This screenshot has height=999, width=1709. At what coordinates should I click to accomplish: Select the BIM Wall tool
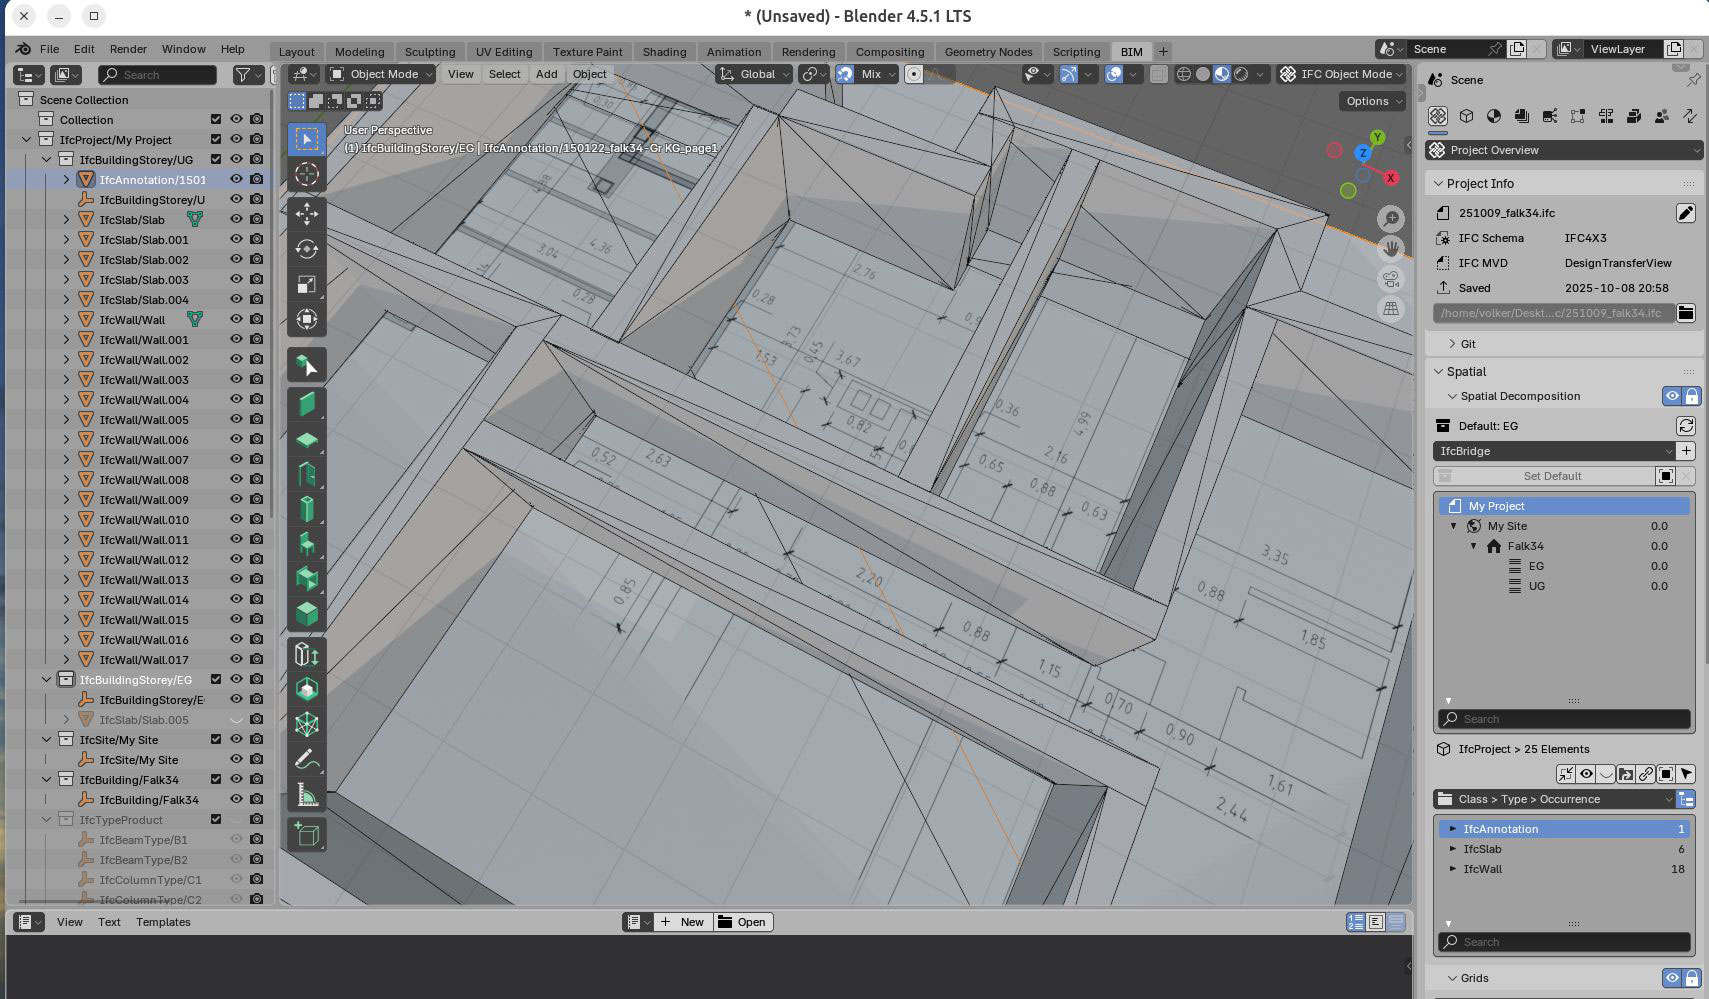[307, 403]
